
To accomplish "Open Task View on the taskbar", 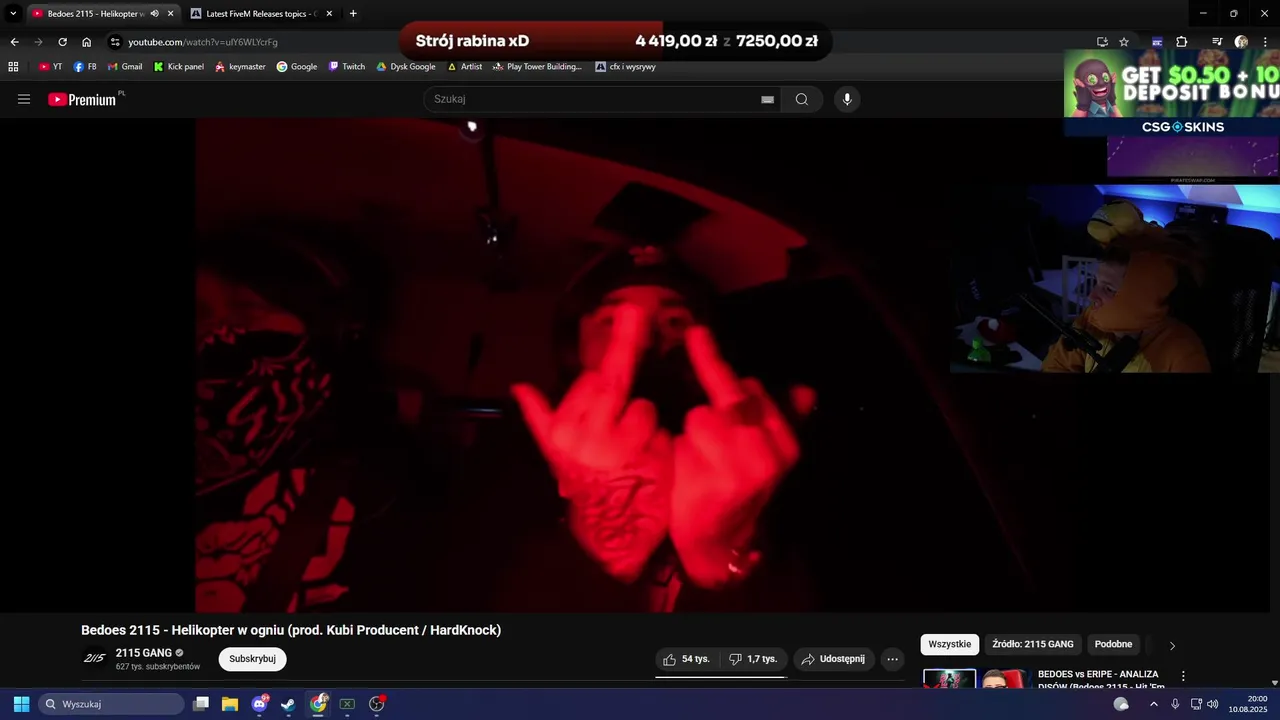I will 201,704.
